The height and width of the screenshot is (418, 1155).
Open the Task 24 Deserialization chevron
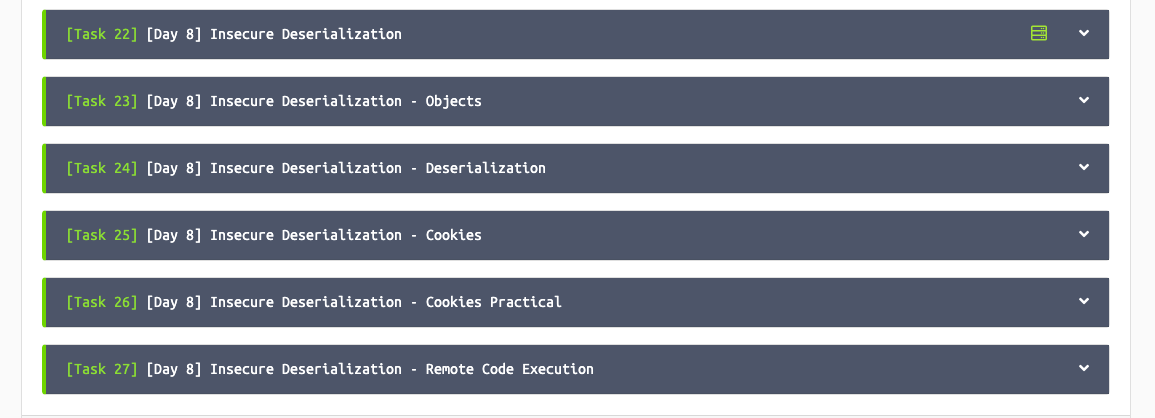click(1084, 167)
